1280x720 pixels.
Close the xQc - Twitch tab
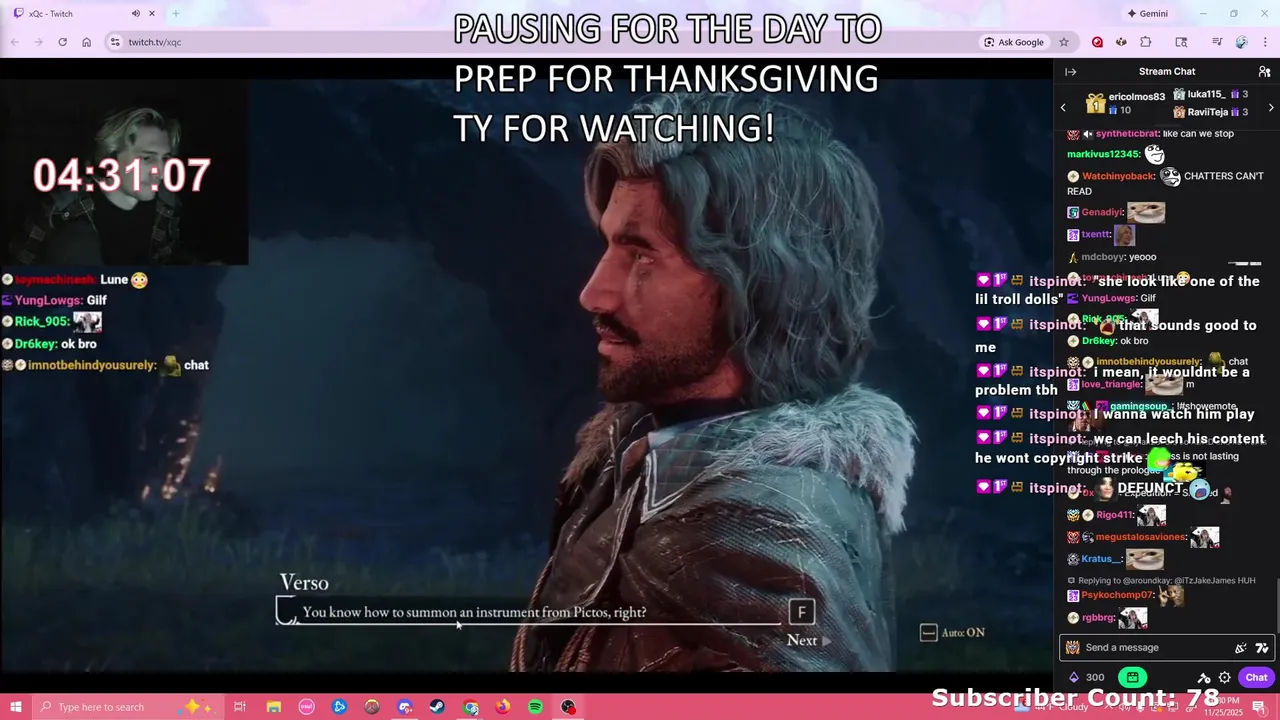[x=152, y=14]
